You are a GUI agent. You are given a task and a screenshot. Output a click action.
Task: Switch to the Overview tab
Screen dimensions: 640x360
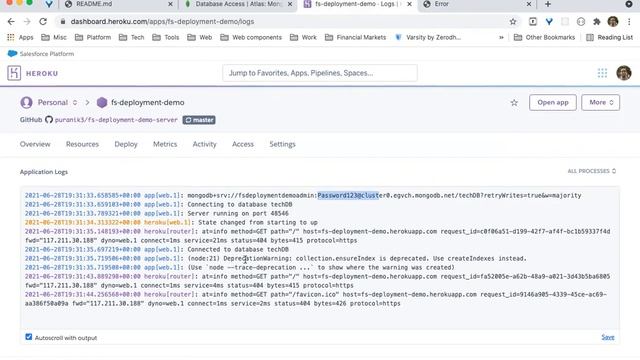[35, 144]
